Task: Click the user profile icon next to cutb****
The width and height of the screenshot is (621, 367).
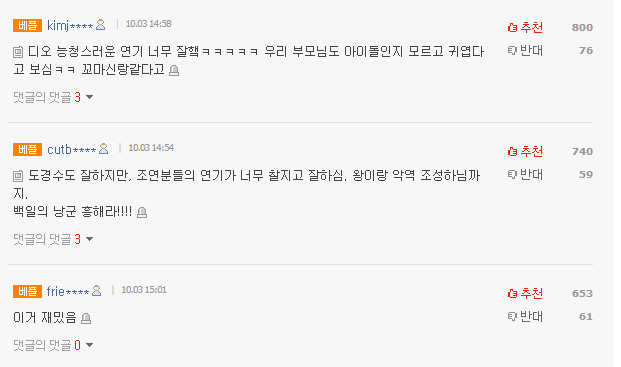Action: (x=103, y=148)
